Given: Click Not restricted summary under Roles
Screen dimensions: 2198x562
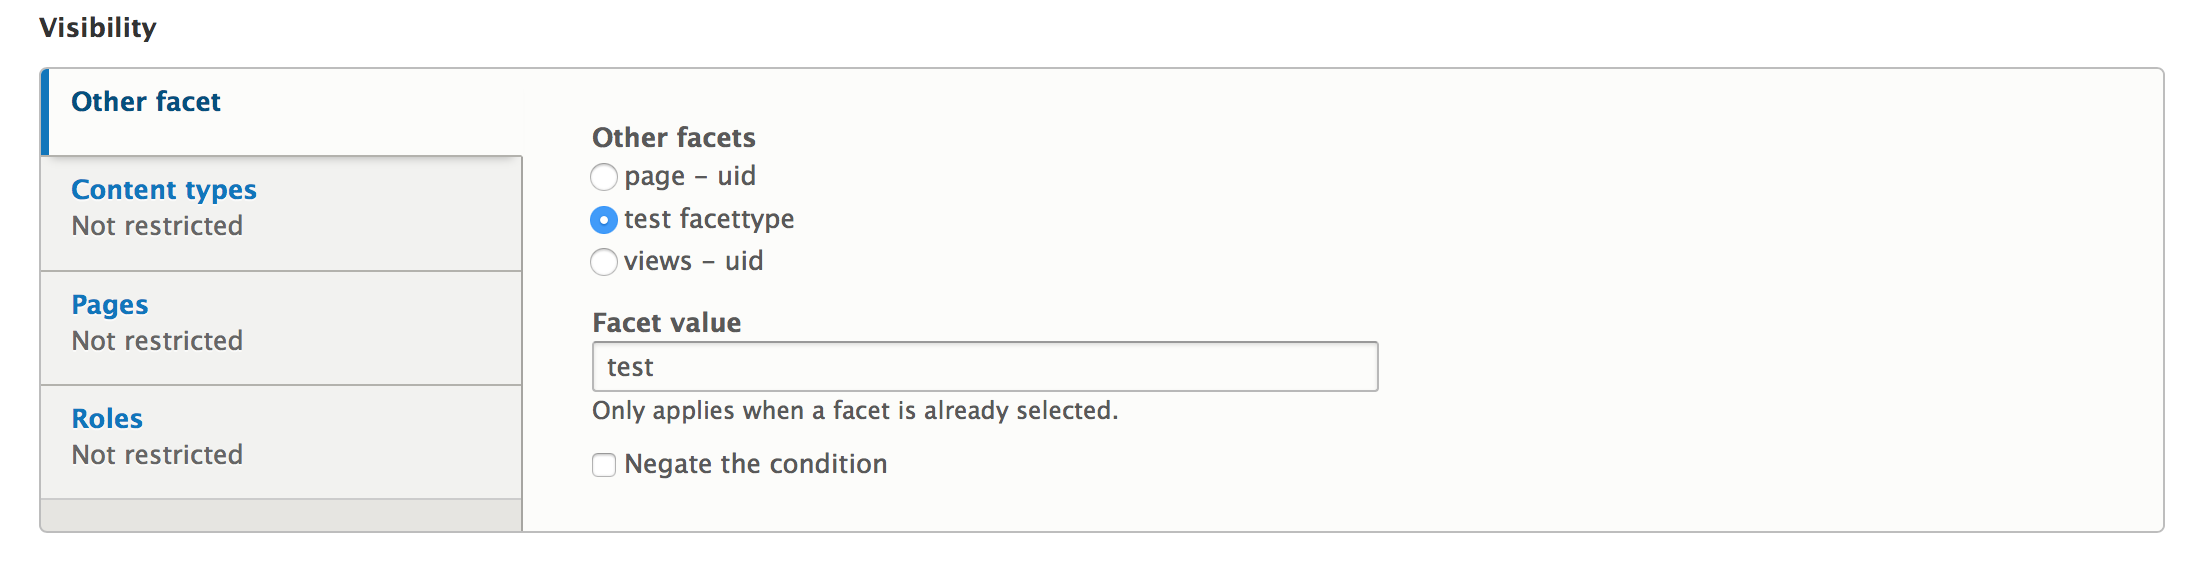Looking at the screenshot, I should [x=157, y=455].
